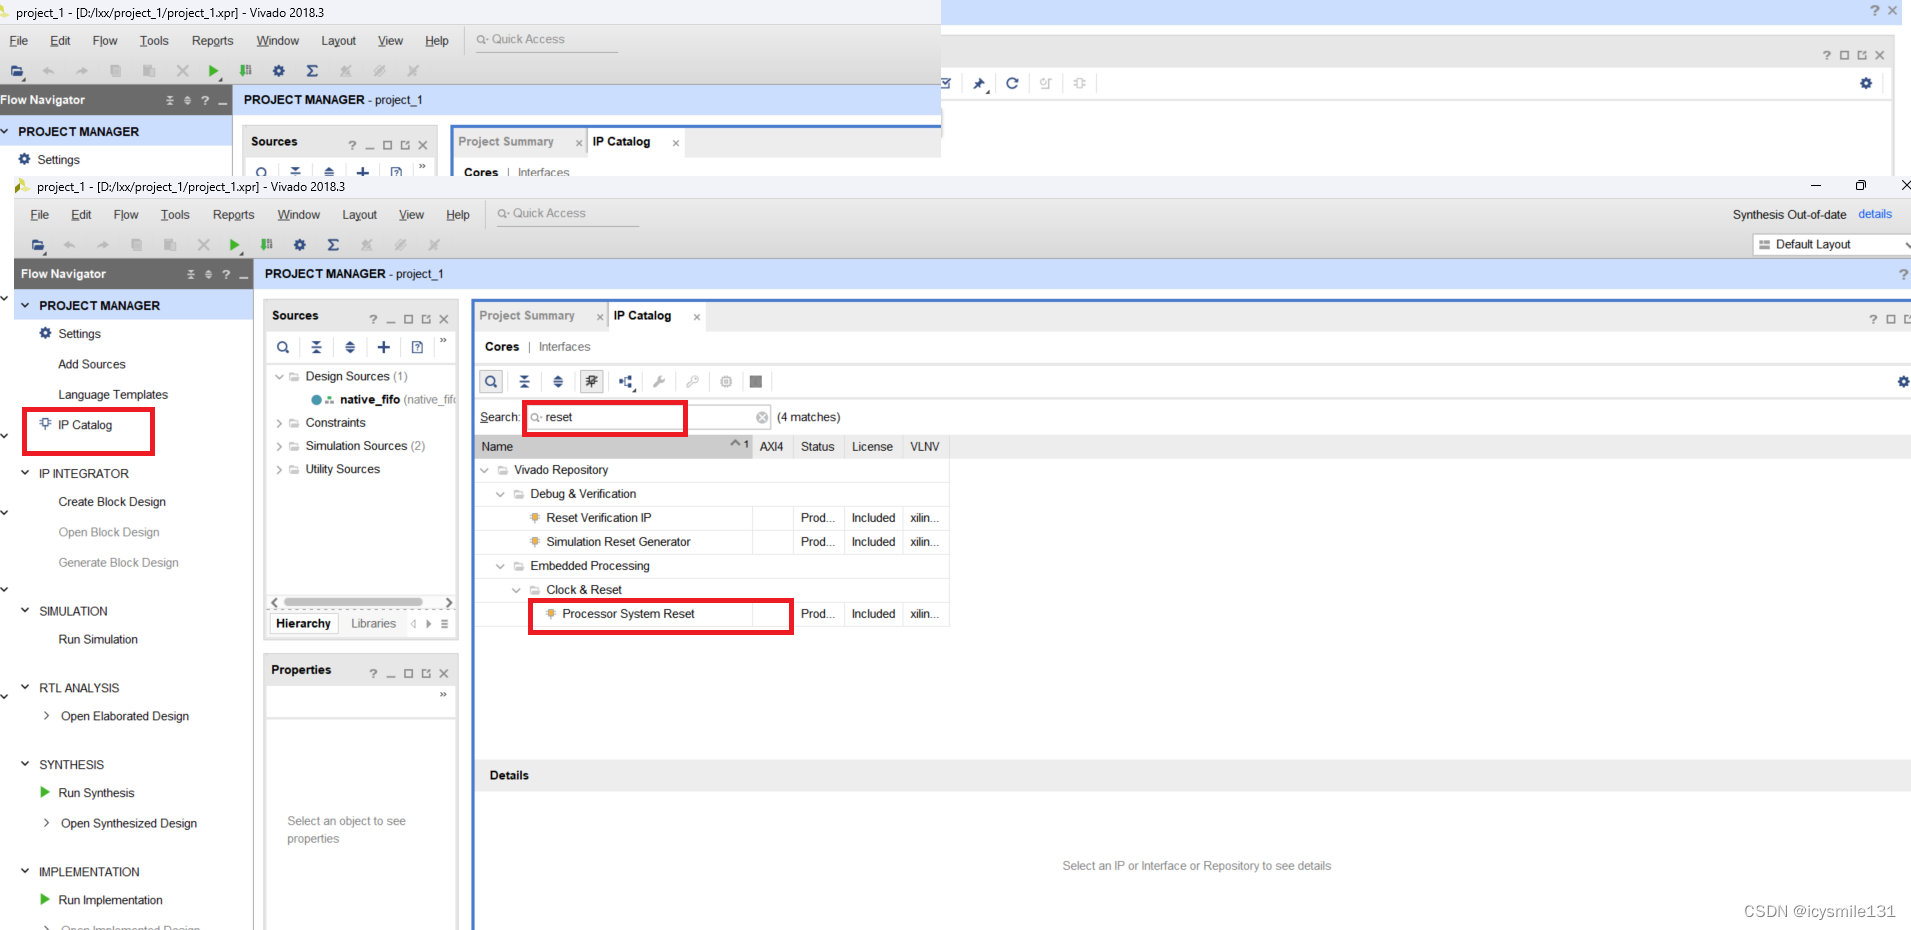This screenshot has height=930, width=1911.
Task: Switch to Libraries tab in Sources
Action: pos(374,623)
